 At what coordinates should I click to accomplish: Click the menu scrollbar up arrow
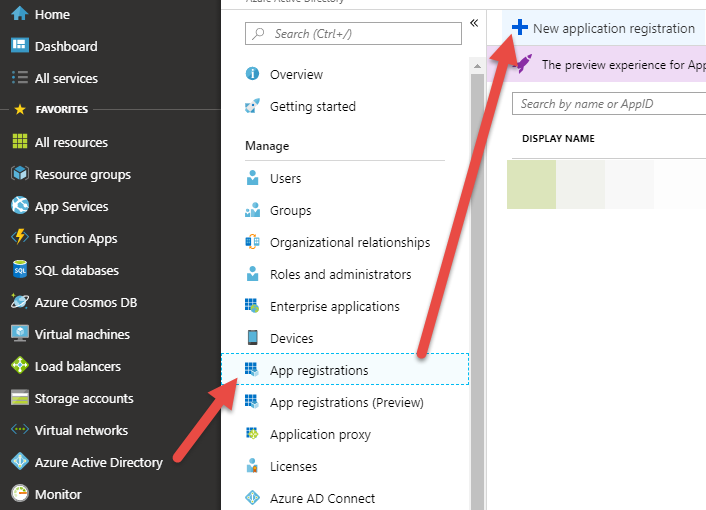tap(477, 66)
